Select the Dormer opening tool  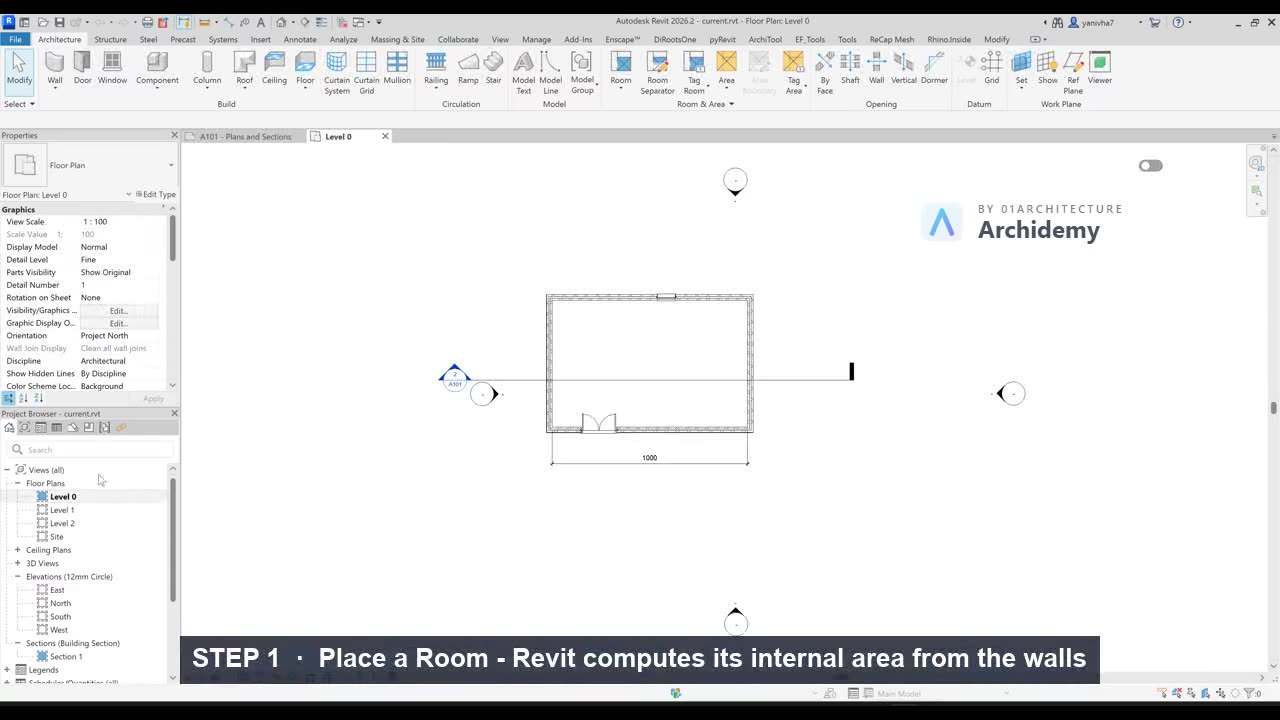(x=934, y=68)
